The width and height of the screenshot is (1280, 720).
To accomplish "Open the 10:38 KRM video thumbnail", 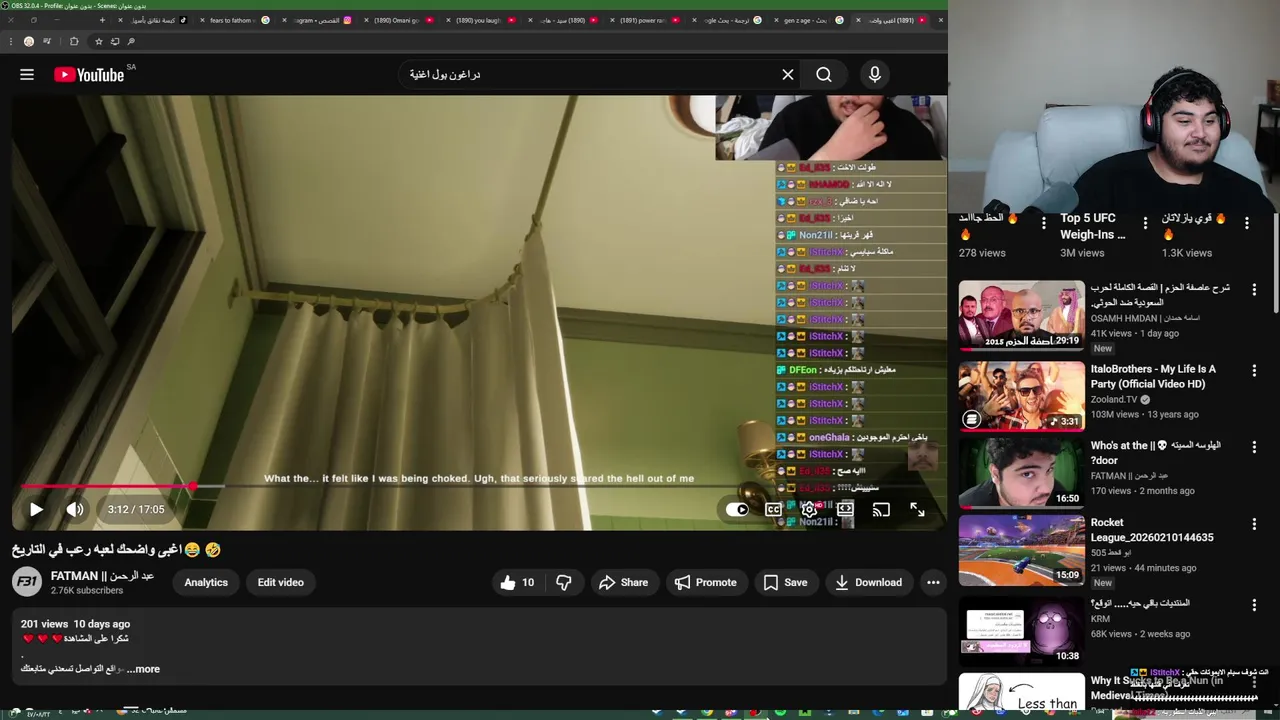I will (1021, 630).
